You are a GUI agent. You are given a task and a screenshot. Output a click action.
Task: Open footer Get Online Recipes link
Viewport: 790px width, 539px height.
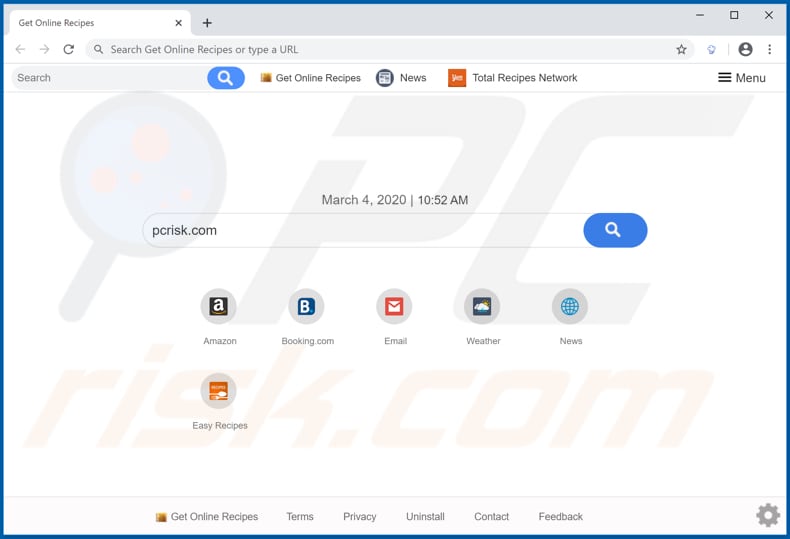point(207,516)
